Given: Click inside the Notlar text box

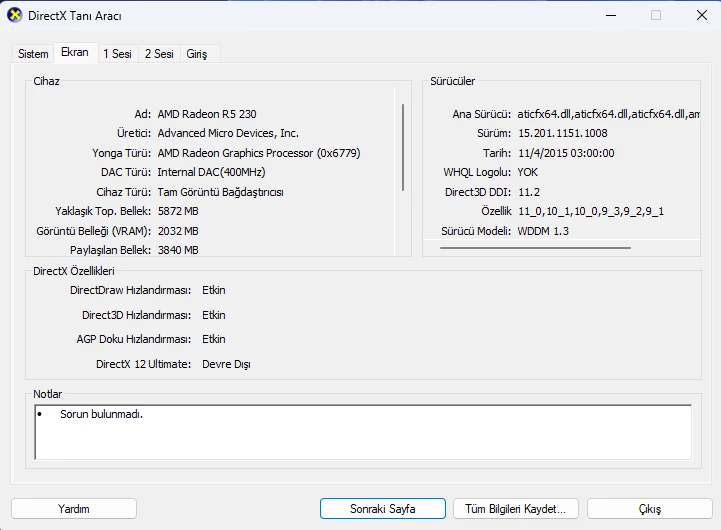Looking at the screenshot, I should pos(363,432).
